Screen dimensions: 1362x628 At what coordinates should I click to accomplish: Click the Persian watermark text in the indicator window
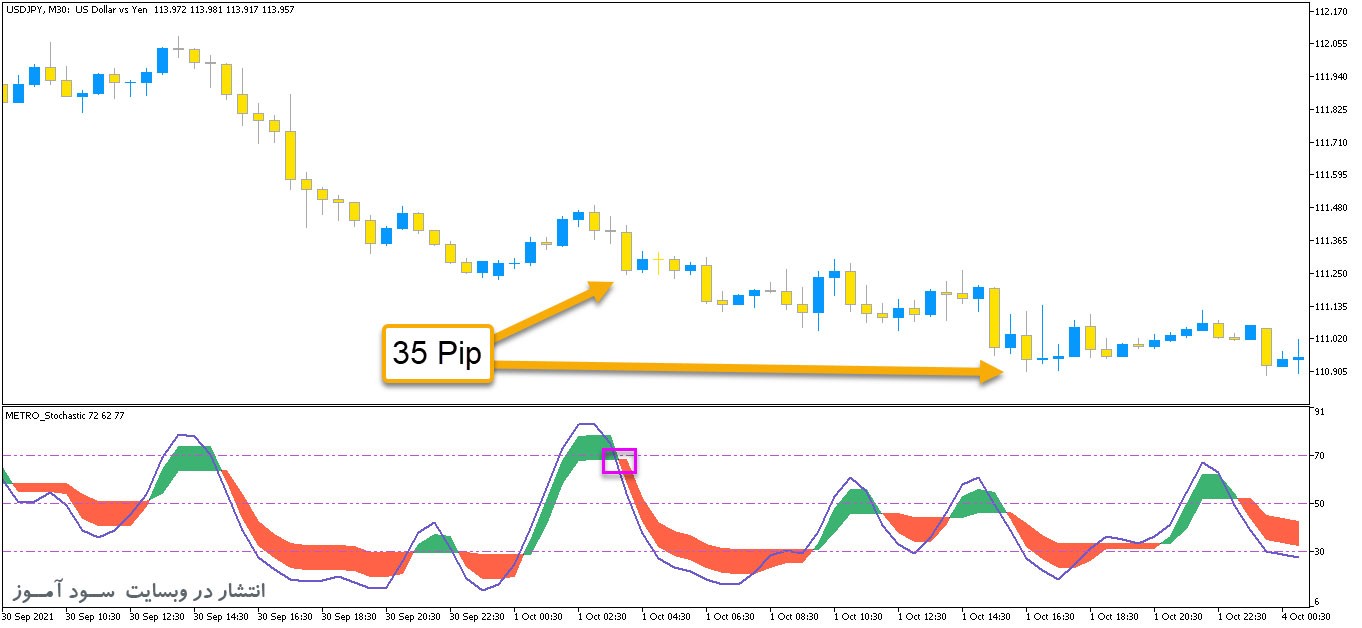pyautogui.click(x=139, y=590)
